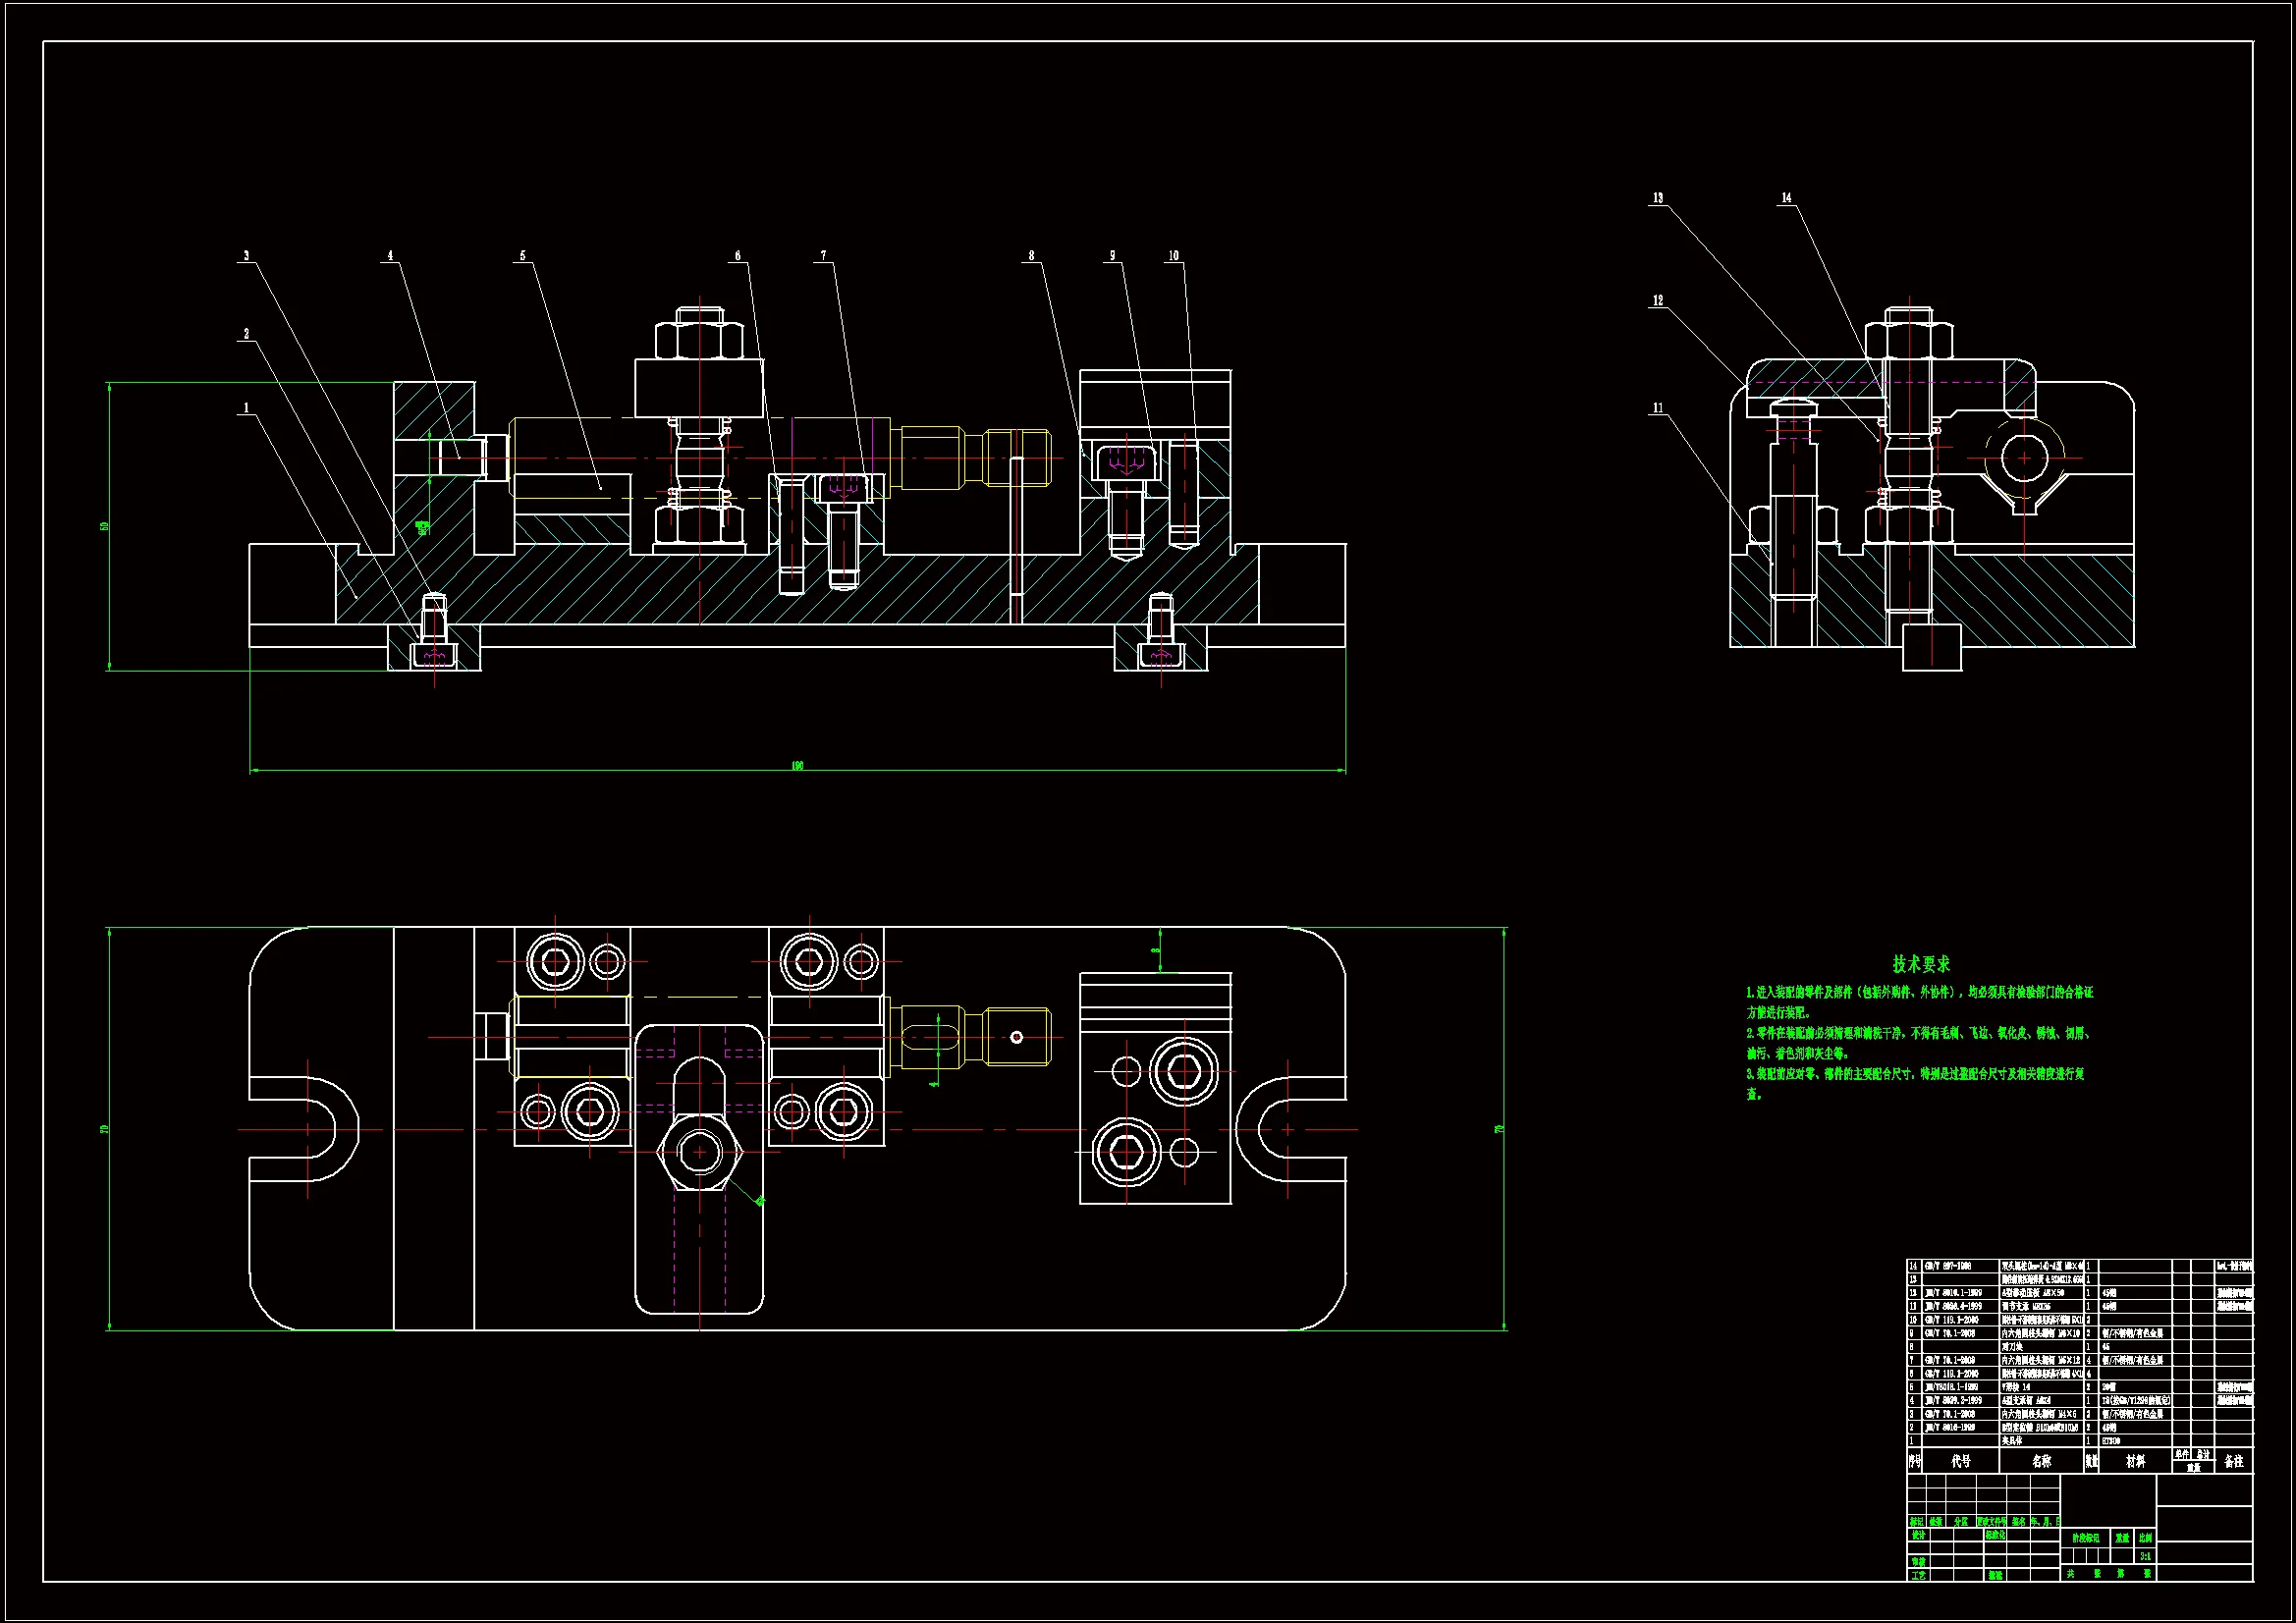Click the 代号 column header in parts list
Image resolution: width=2296 pixels, height=1623 pixels.
(1960, 1461)
